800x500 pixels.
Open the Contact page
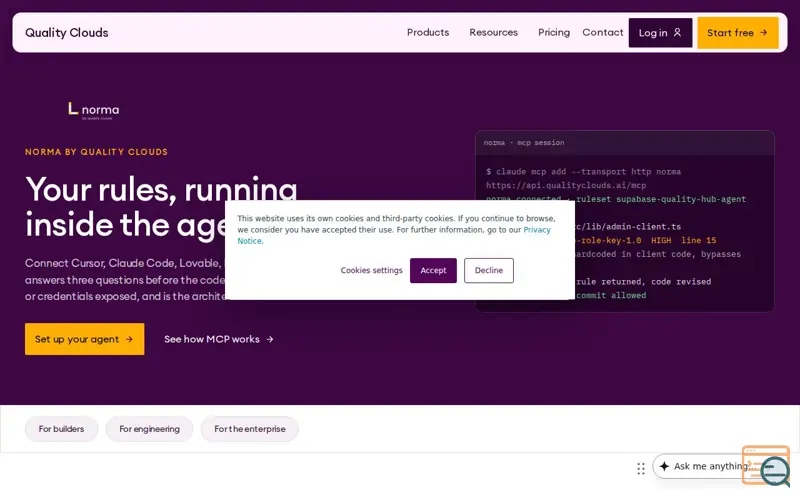click(603, 32)
